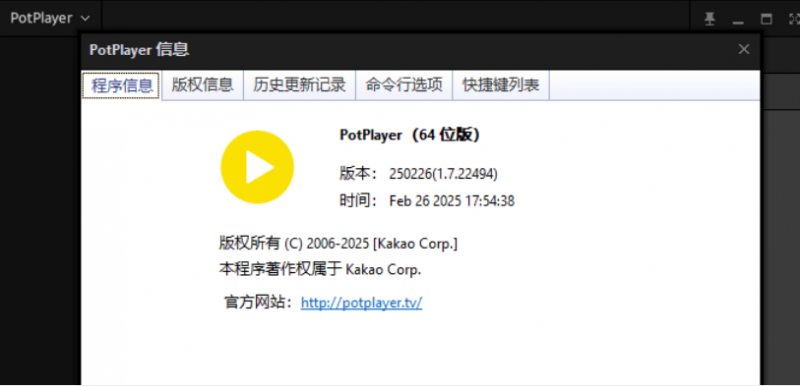Click the 本程序著作权属于 Kakao Corp. line

click(320, 270)
